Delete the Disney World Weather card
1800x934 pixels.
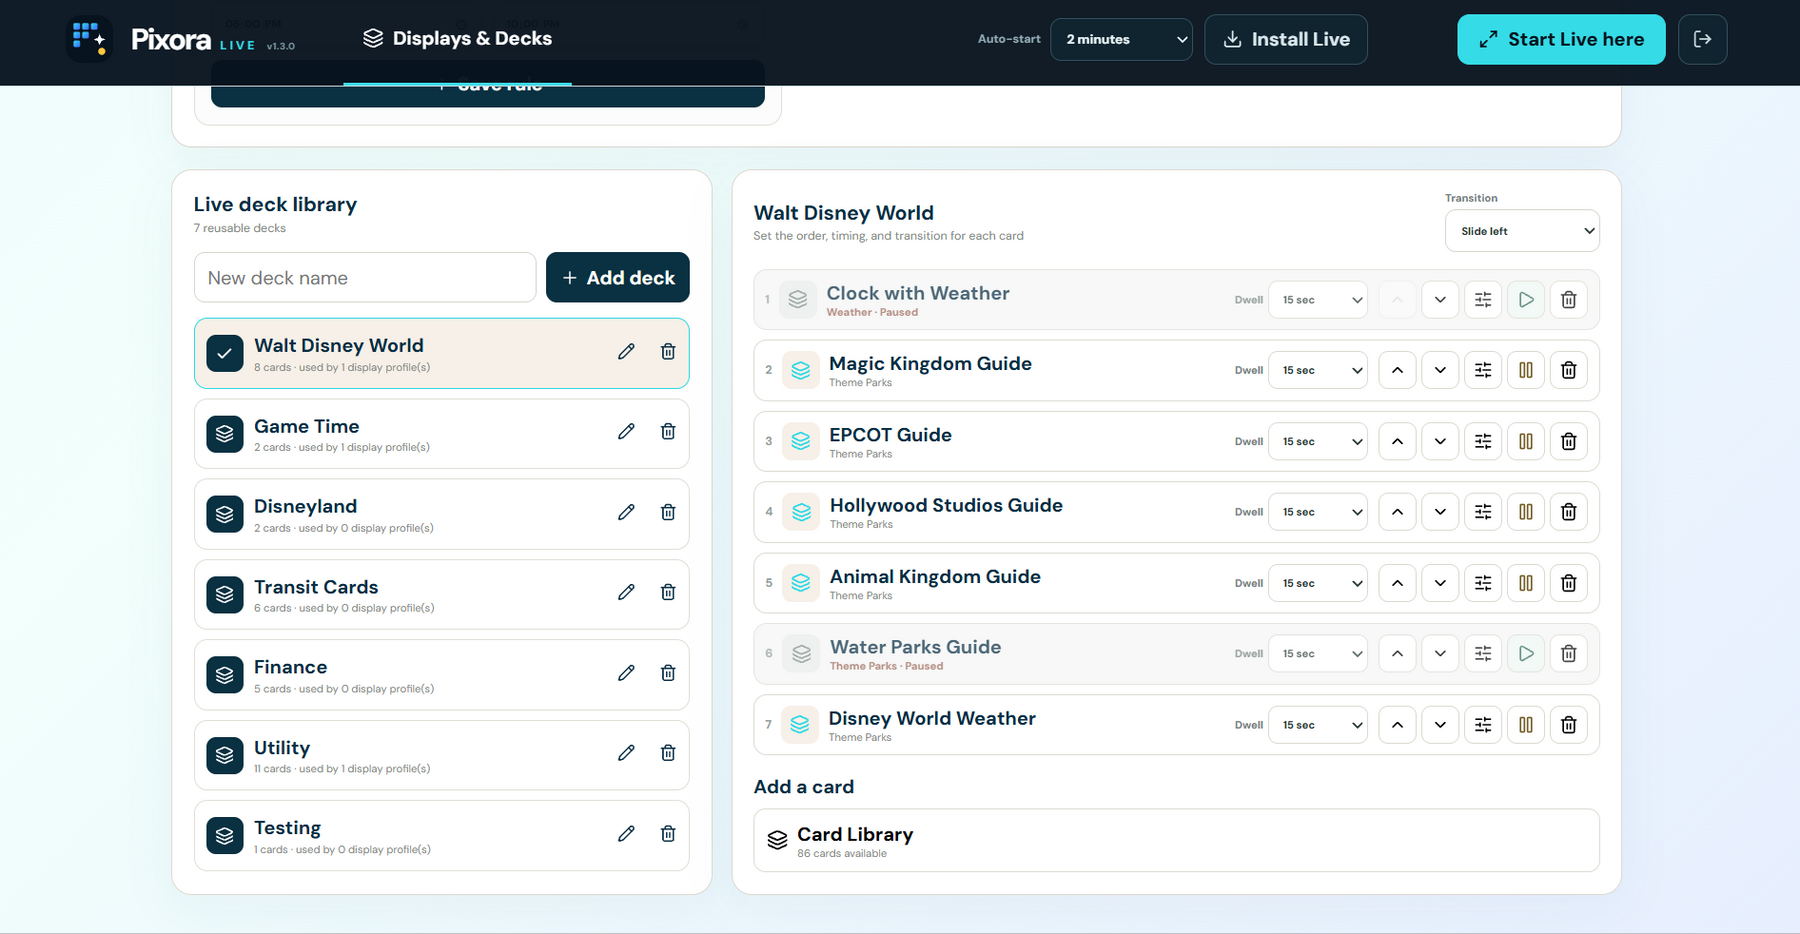pyautogui.click(x=1569, y=725)
